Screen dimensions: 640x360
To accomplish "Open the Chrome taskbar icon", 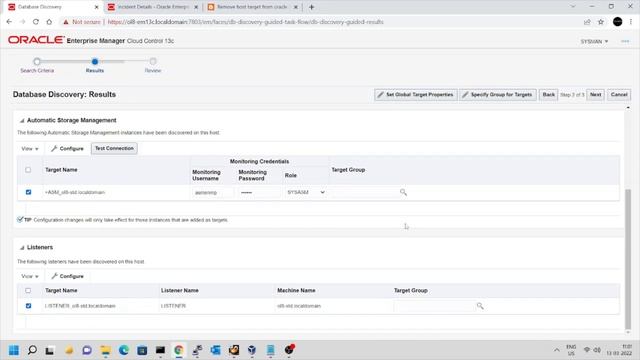I will click(178, 350).
